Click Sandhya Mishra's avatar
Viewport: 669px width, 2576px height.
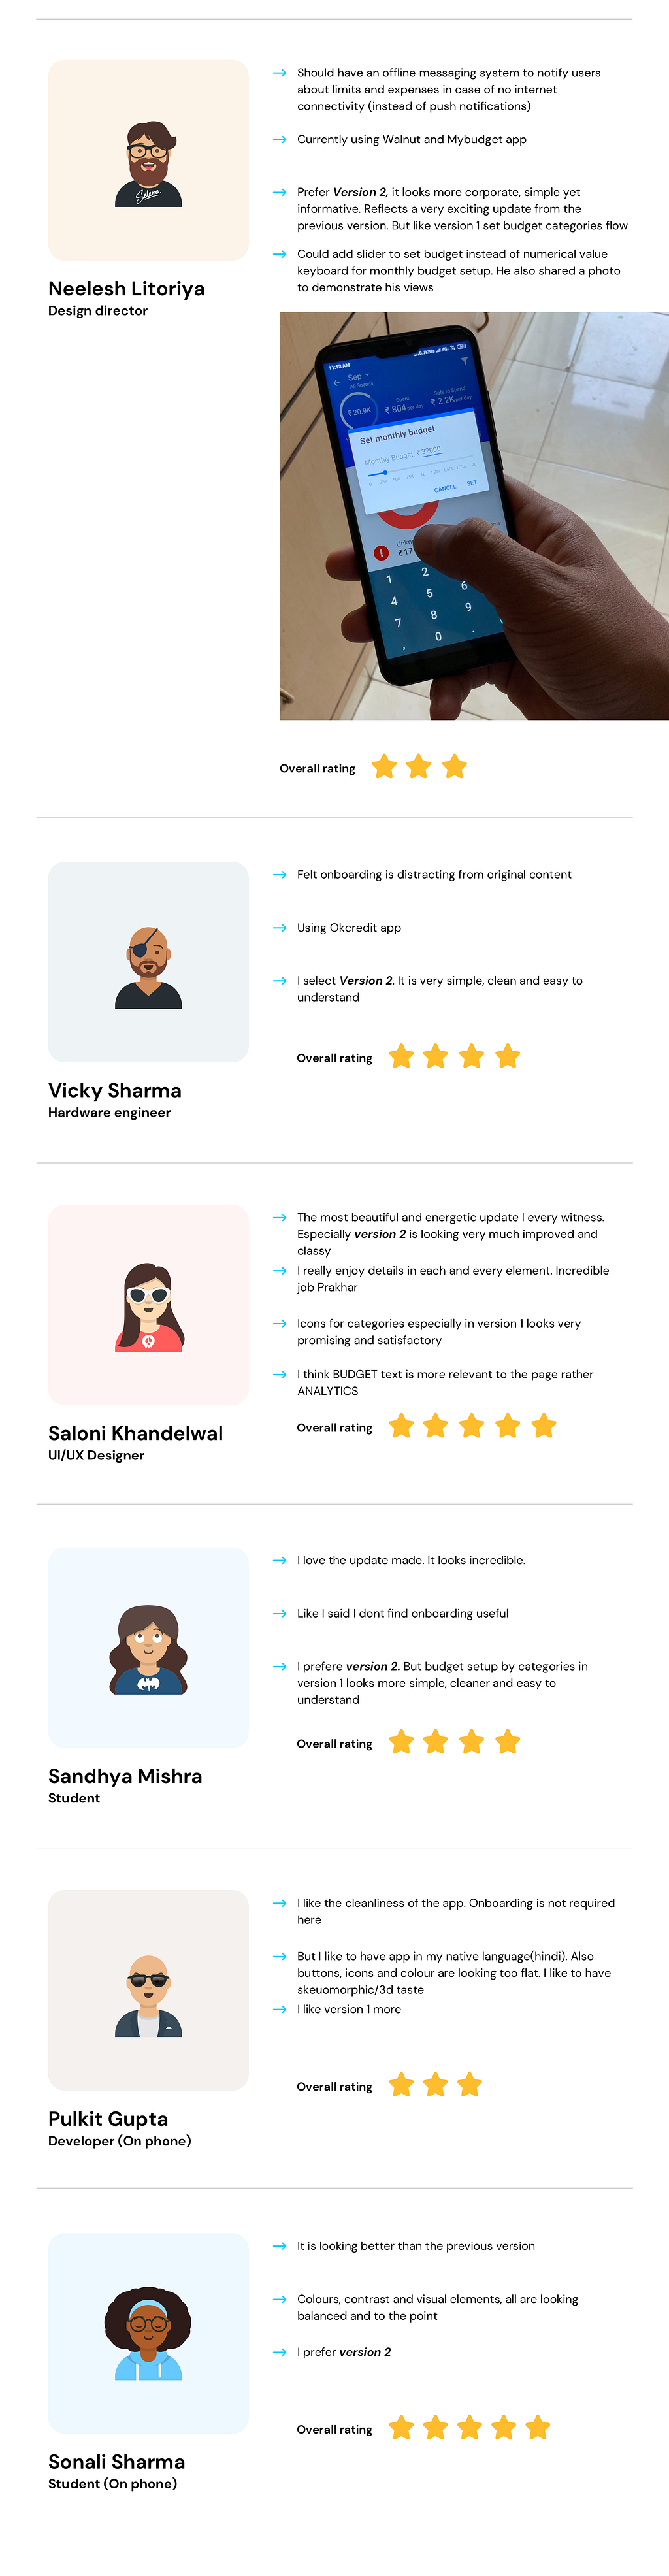coord(148,1649)
